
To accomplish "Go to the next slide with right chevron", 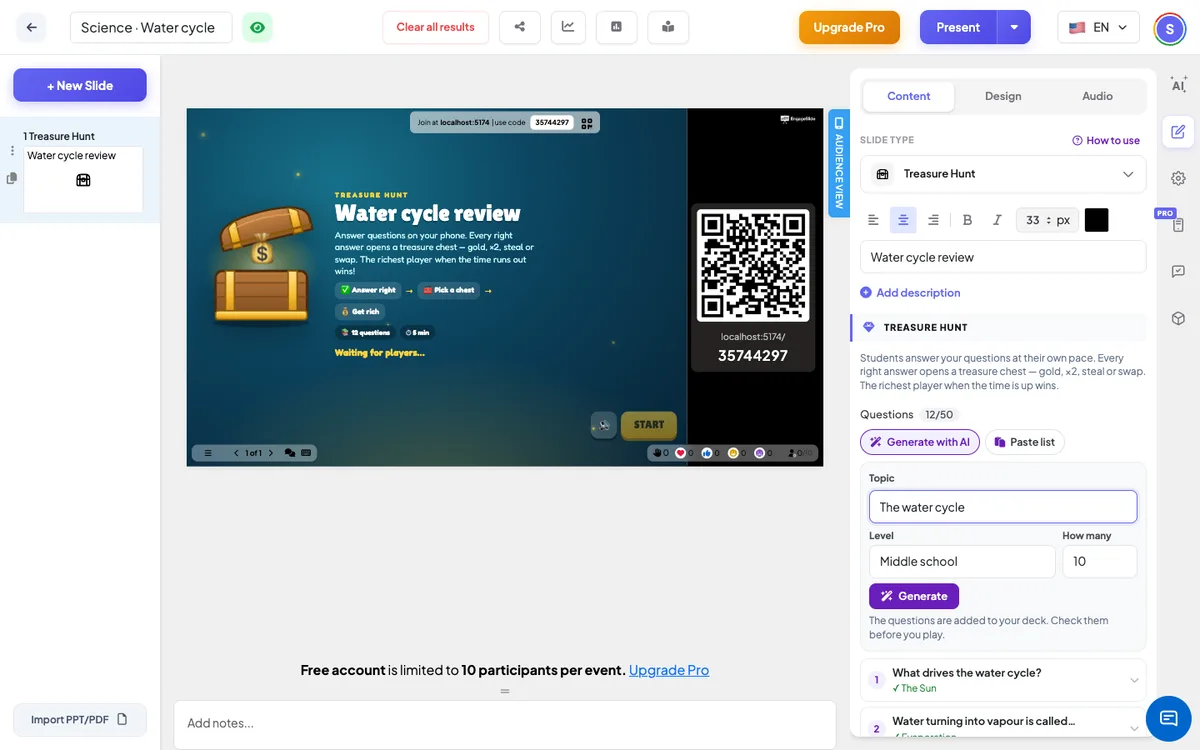I will pos(271,453).
